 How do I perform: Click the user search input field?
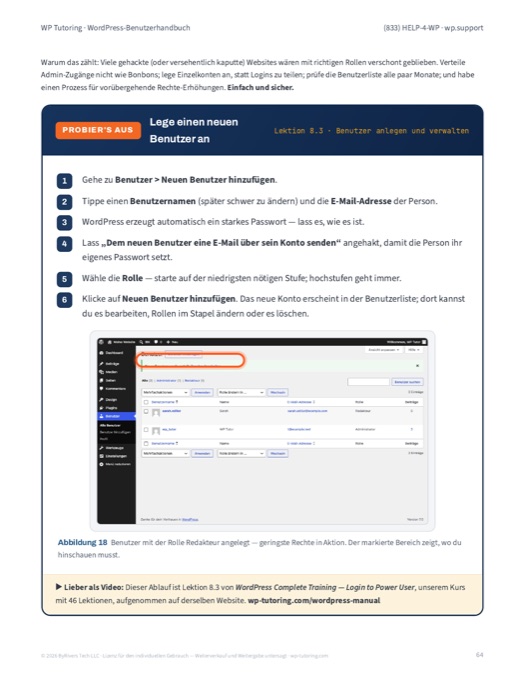(x=368, y=382)
